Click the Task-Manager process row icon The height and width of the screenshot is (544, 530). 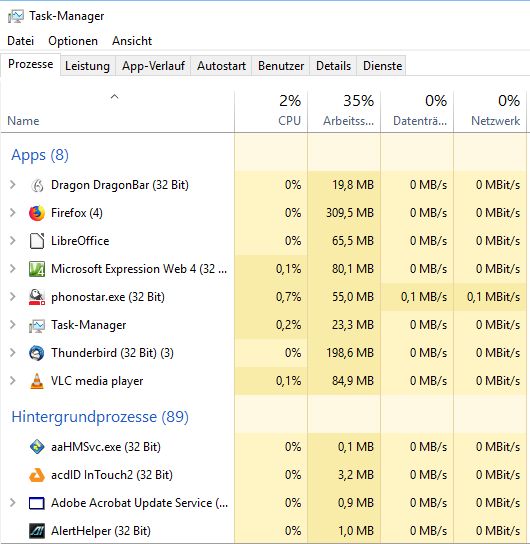[37, 325]
